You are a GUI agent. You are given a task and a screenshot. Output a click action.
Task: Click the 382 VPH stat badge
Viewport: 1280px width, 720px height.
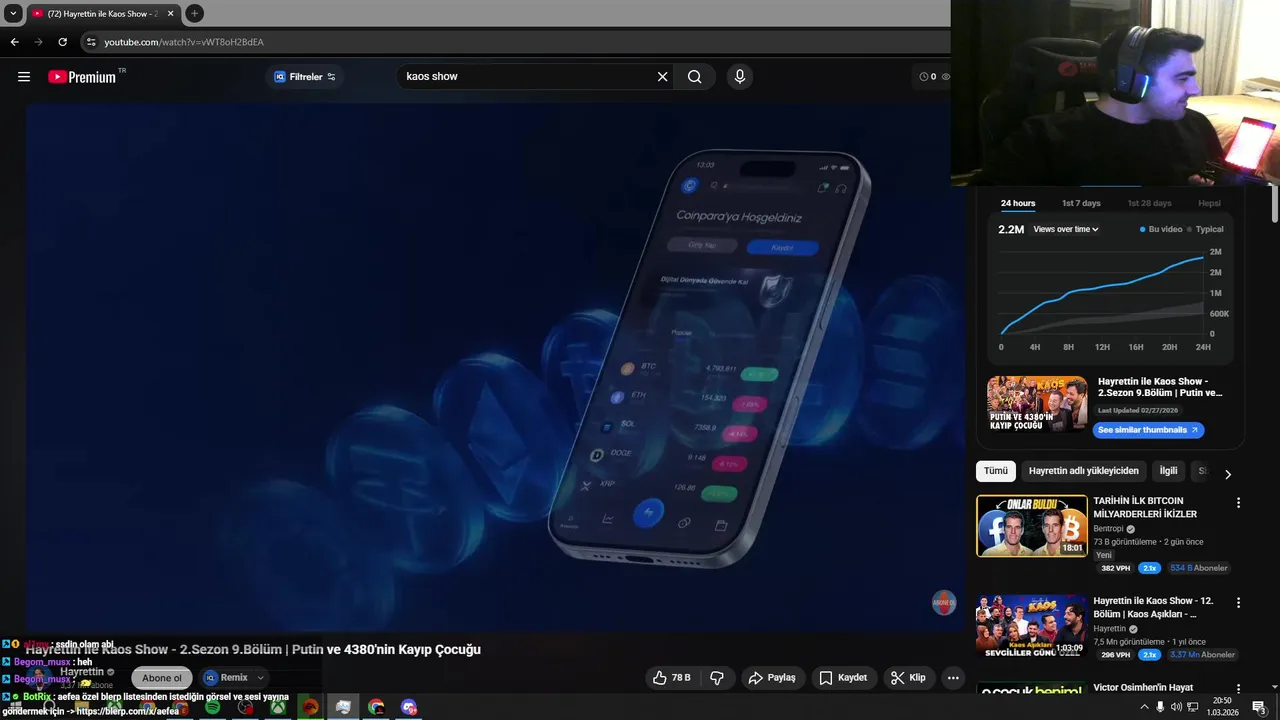pyautogui.click(x=1115, y=568)
